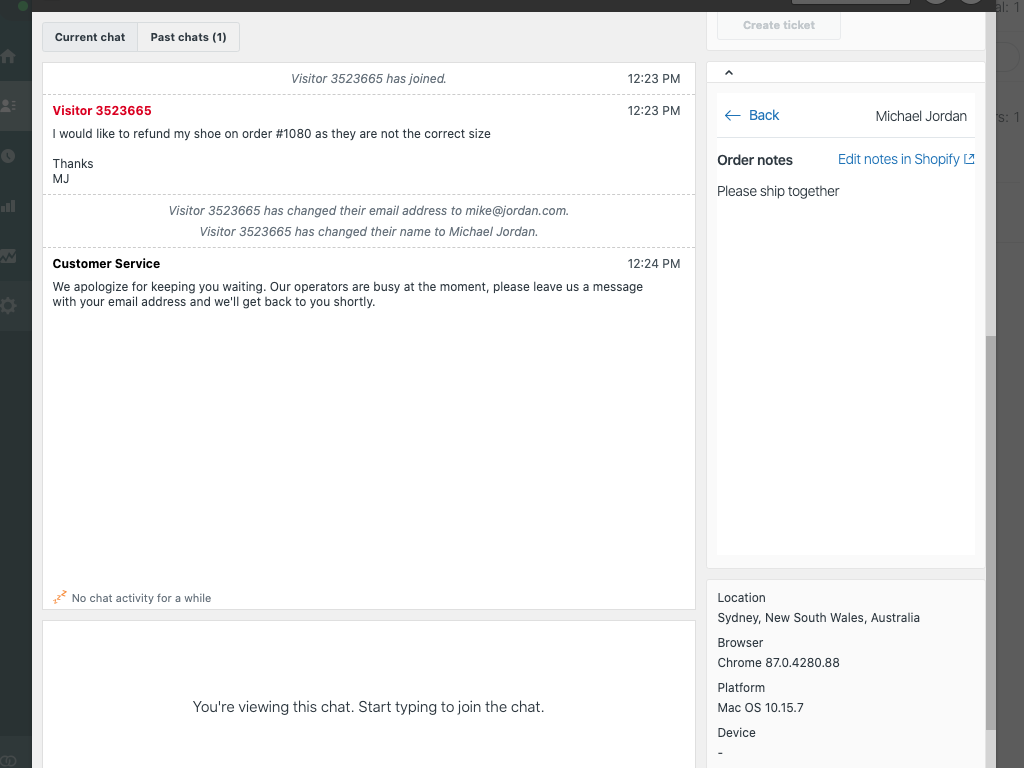Open the Analytics bar chart icon
This screenshot has width=1024, height=768.
9,206
